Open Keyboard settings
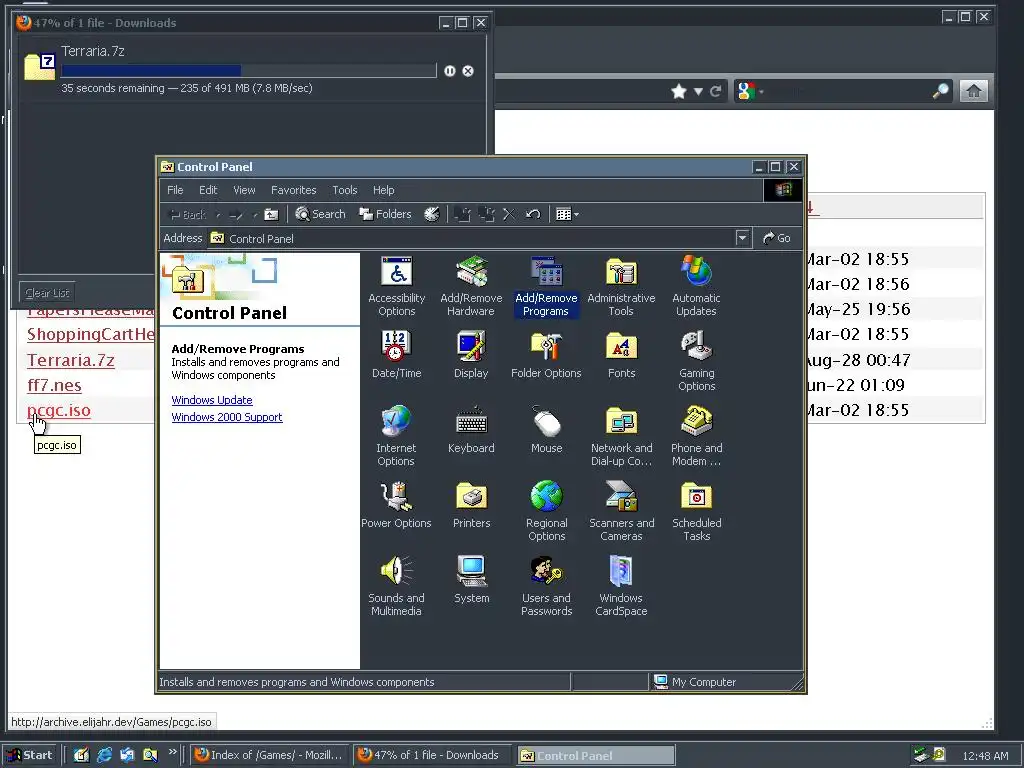 [x=471, y=430]
